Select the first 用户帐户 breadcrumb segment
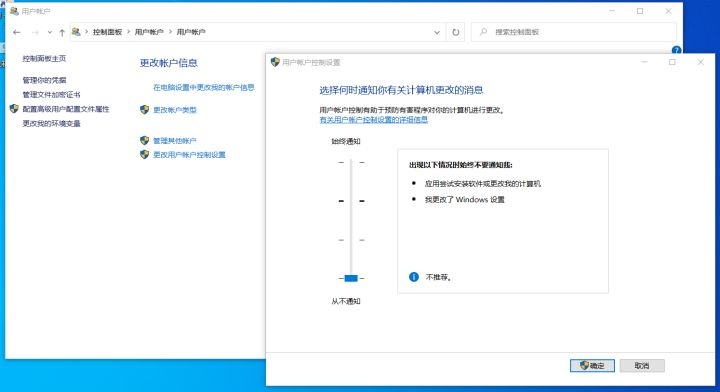 coord(149,32)
